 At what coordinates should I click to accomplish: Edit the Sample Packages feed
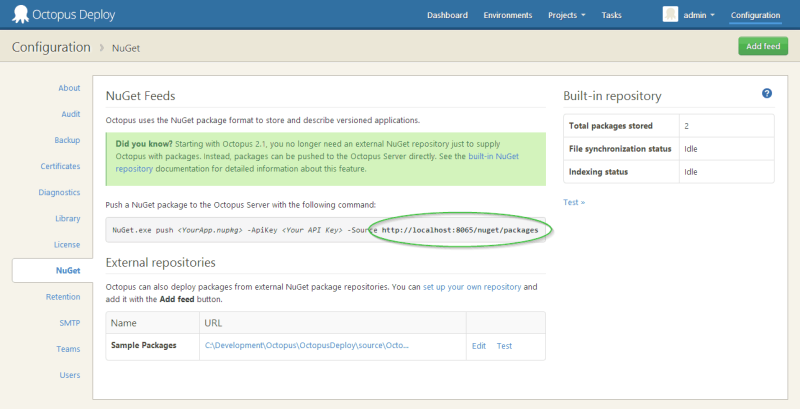[x=479, y=346]
